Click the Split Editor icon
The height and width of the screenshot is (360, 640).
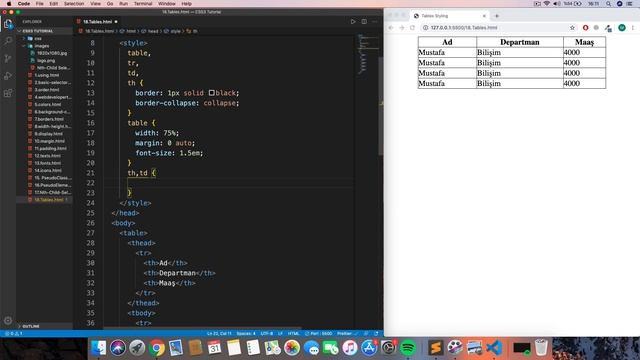[364, 22]
